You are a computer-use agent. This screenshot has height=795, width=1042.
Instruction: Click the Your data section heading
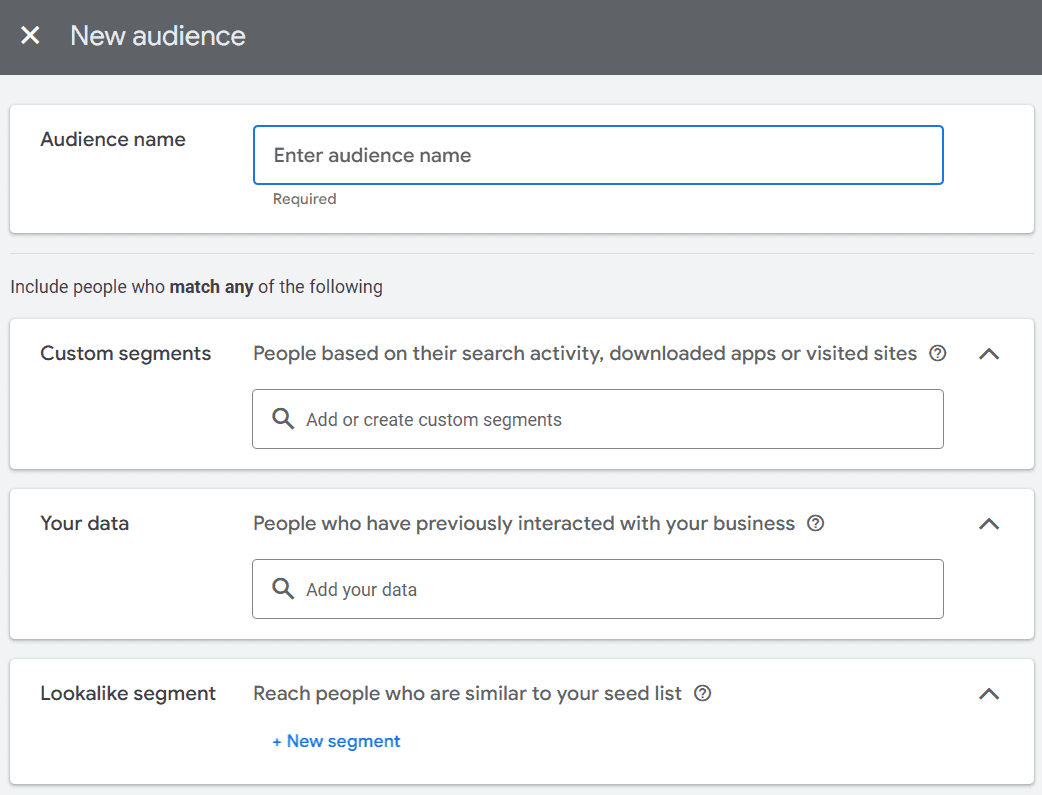[85, 523]
